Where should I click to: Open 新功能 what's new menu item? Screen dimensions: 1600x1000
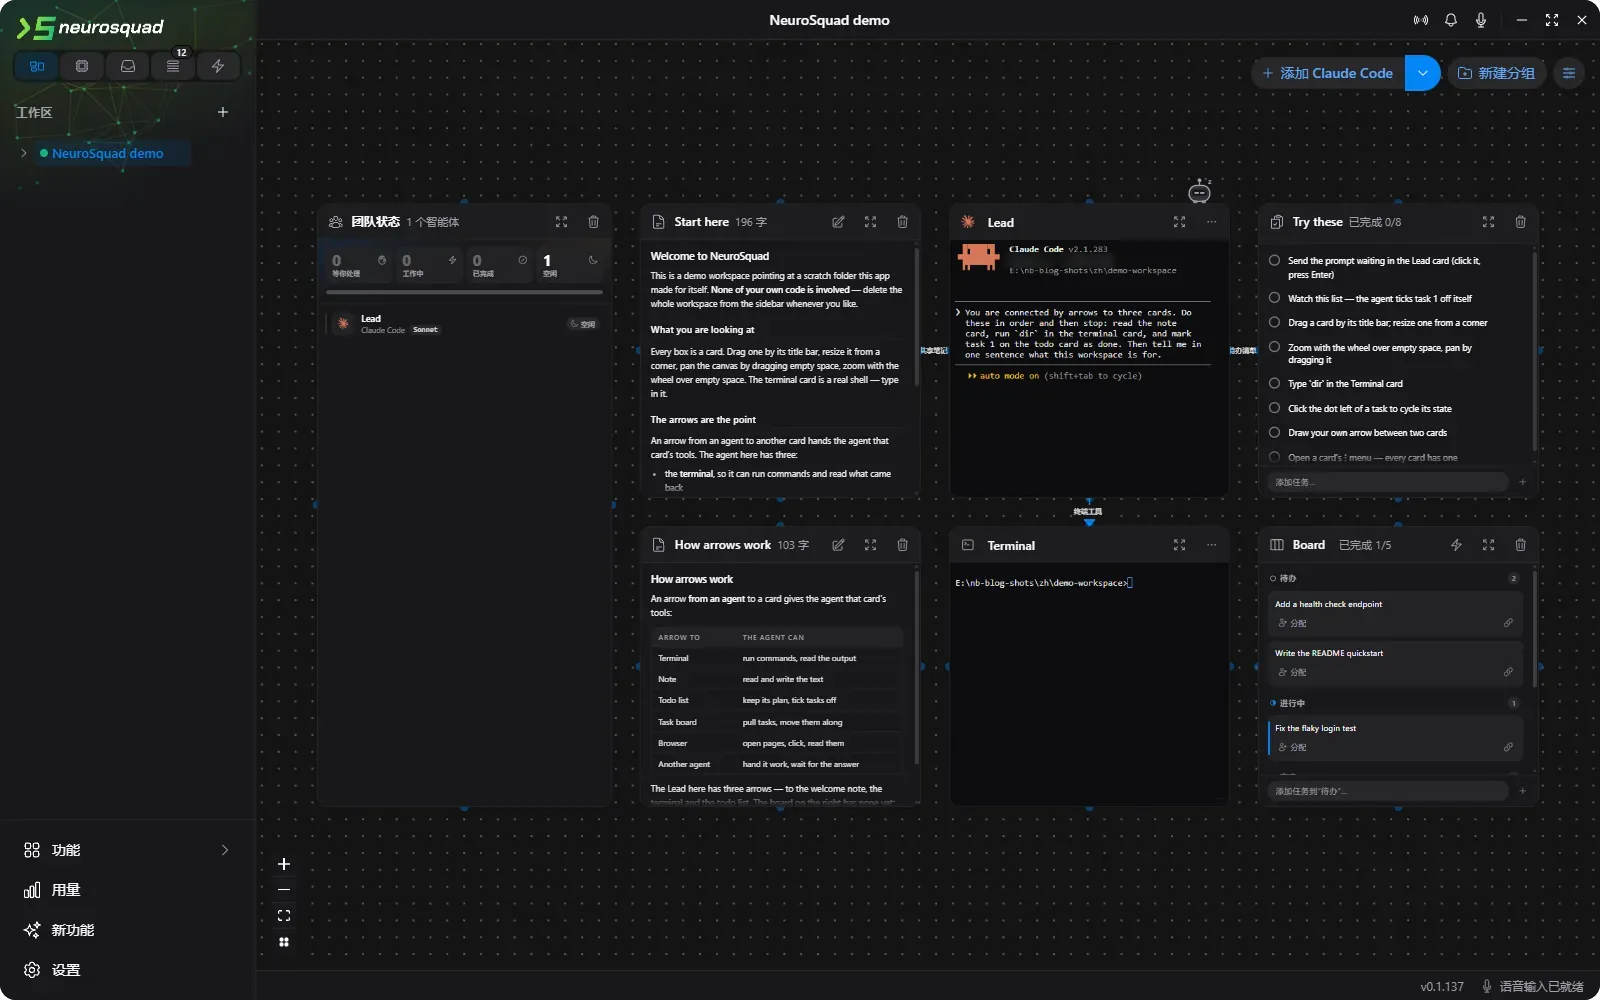coord(128,930)
